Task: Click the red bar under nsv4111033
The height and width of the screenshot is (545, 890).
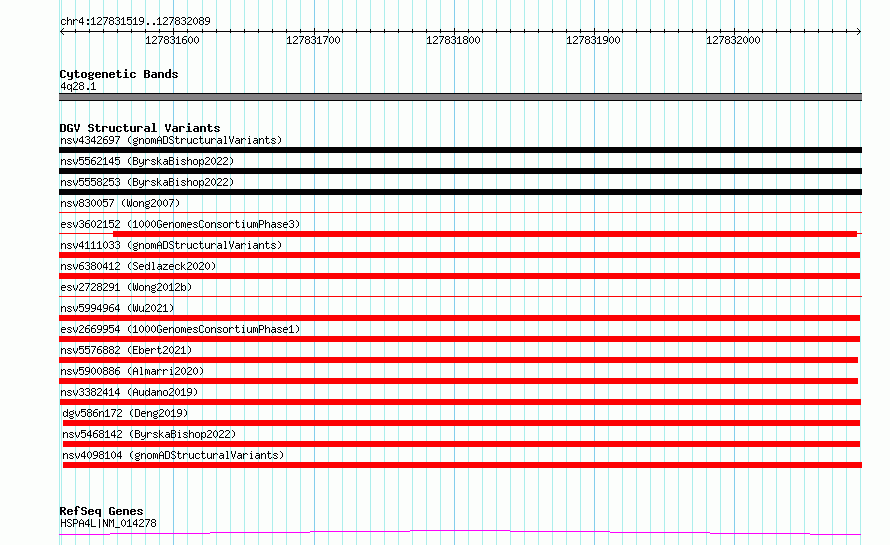Action: tap(460, 255)
